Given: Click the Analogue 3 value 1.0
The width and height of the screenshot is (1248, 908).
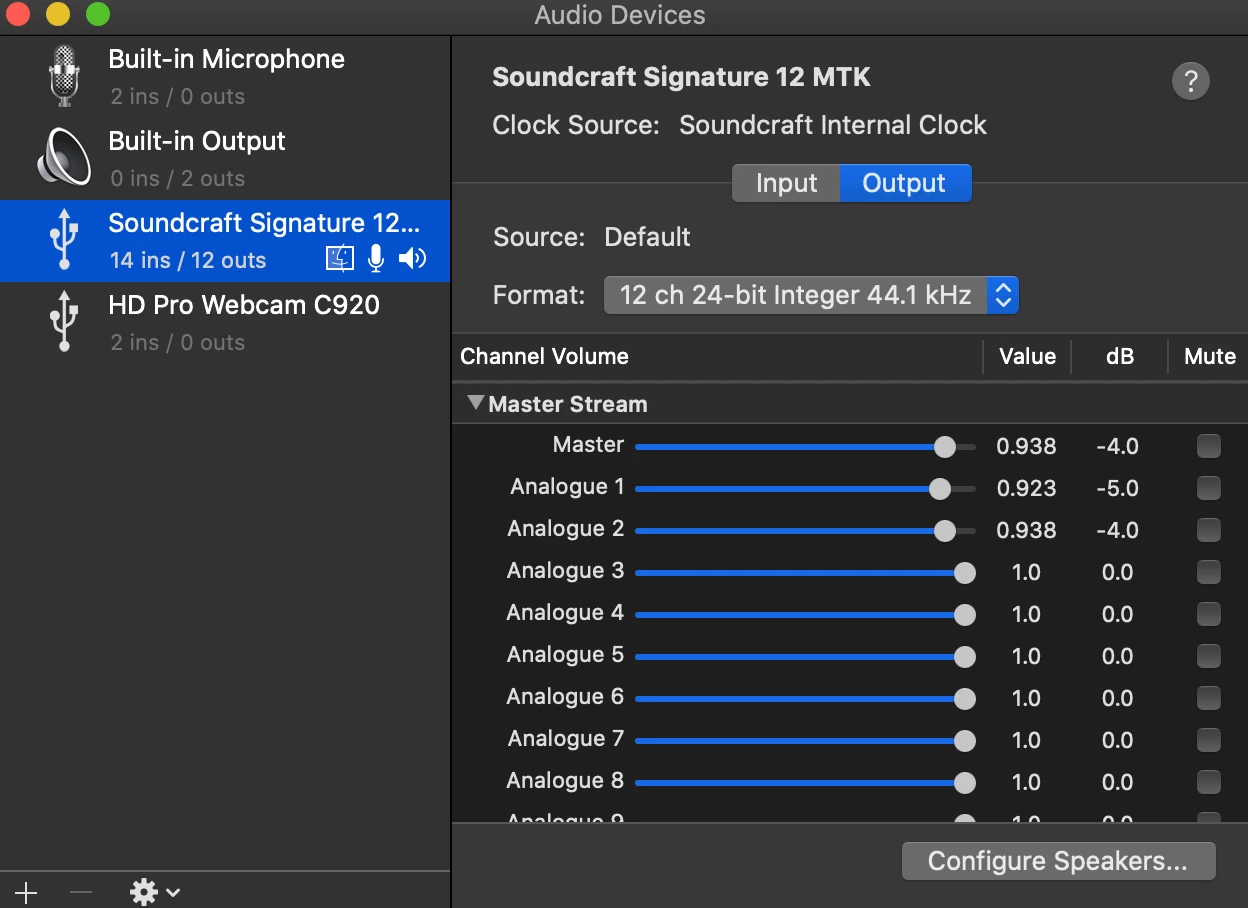Looking at the screenshot, I should (x=1026, y=573).
